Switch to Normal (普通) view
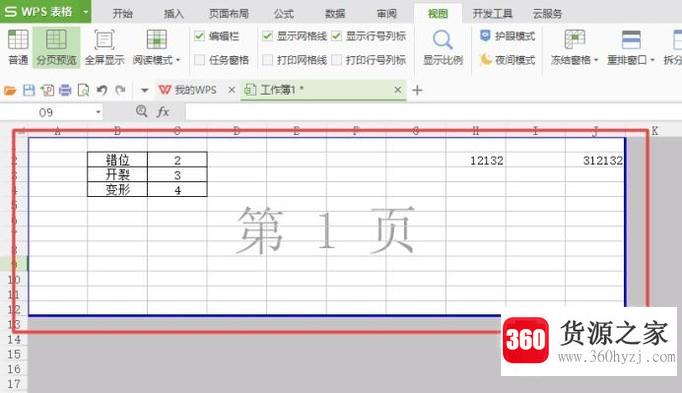The image size is (682, 393). click(x=18, y=47)
